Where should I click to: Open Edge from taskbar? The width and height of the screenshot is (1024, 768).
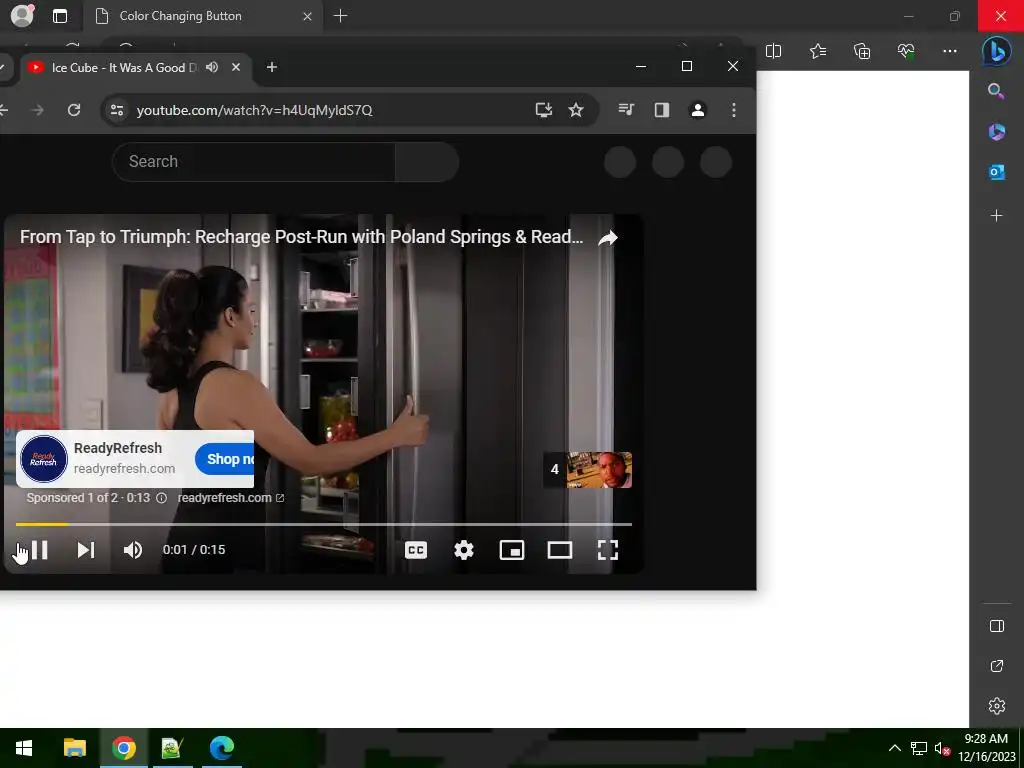(x=221, y=748)
